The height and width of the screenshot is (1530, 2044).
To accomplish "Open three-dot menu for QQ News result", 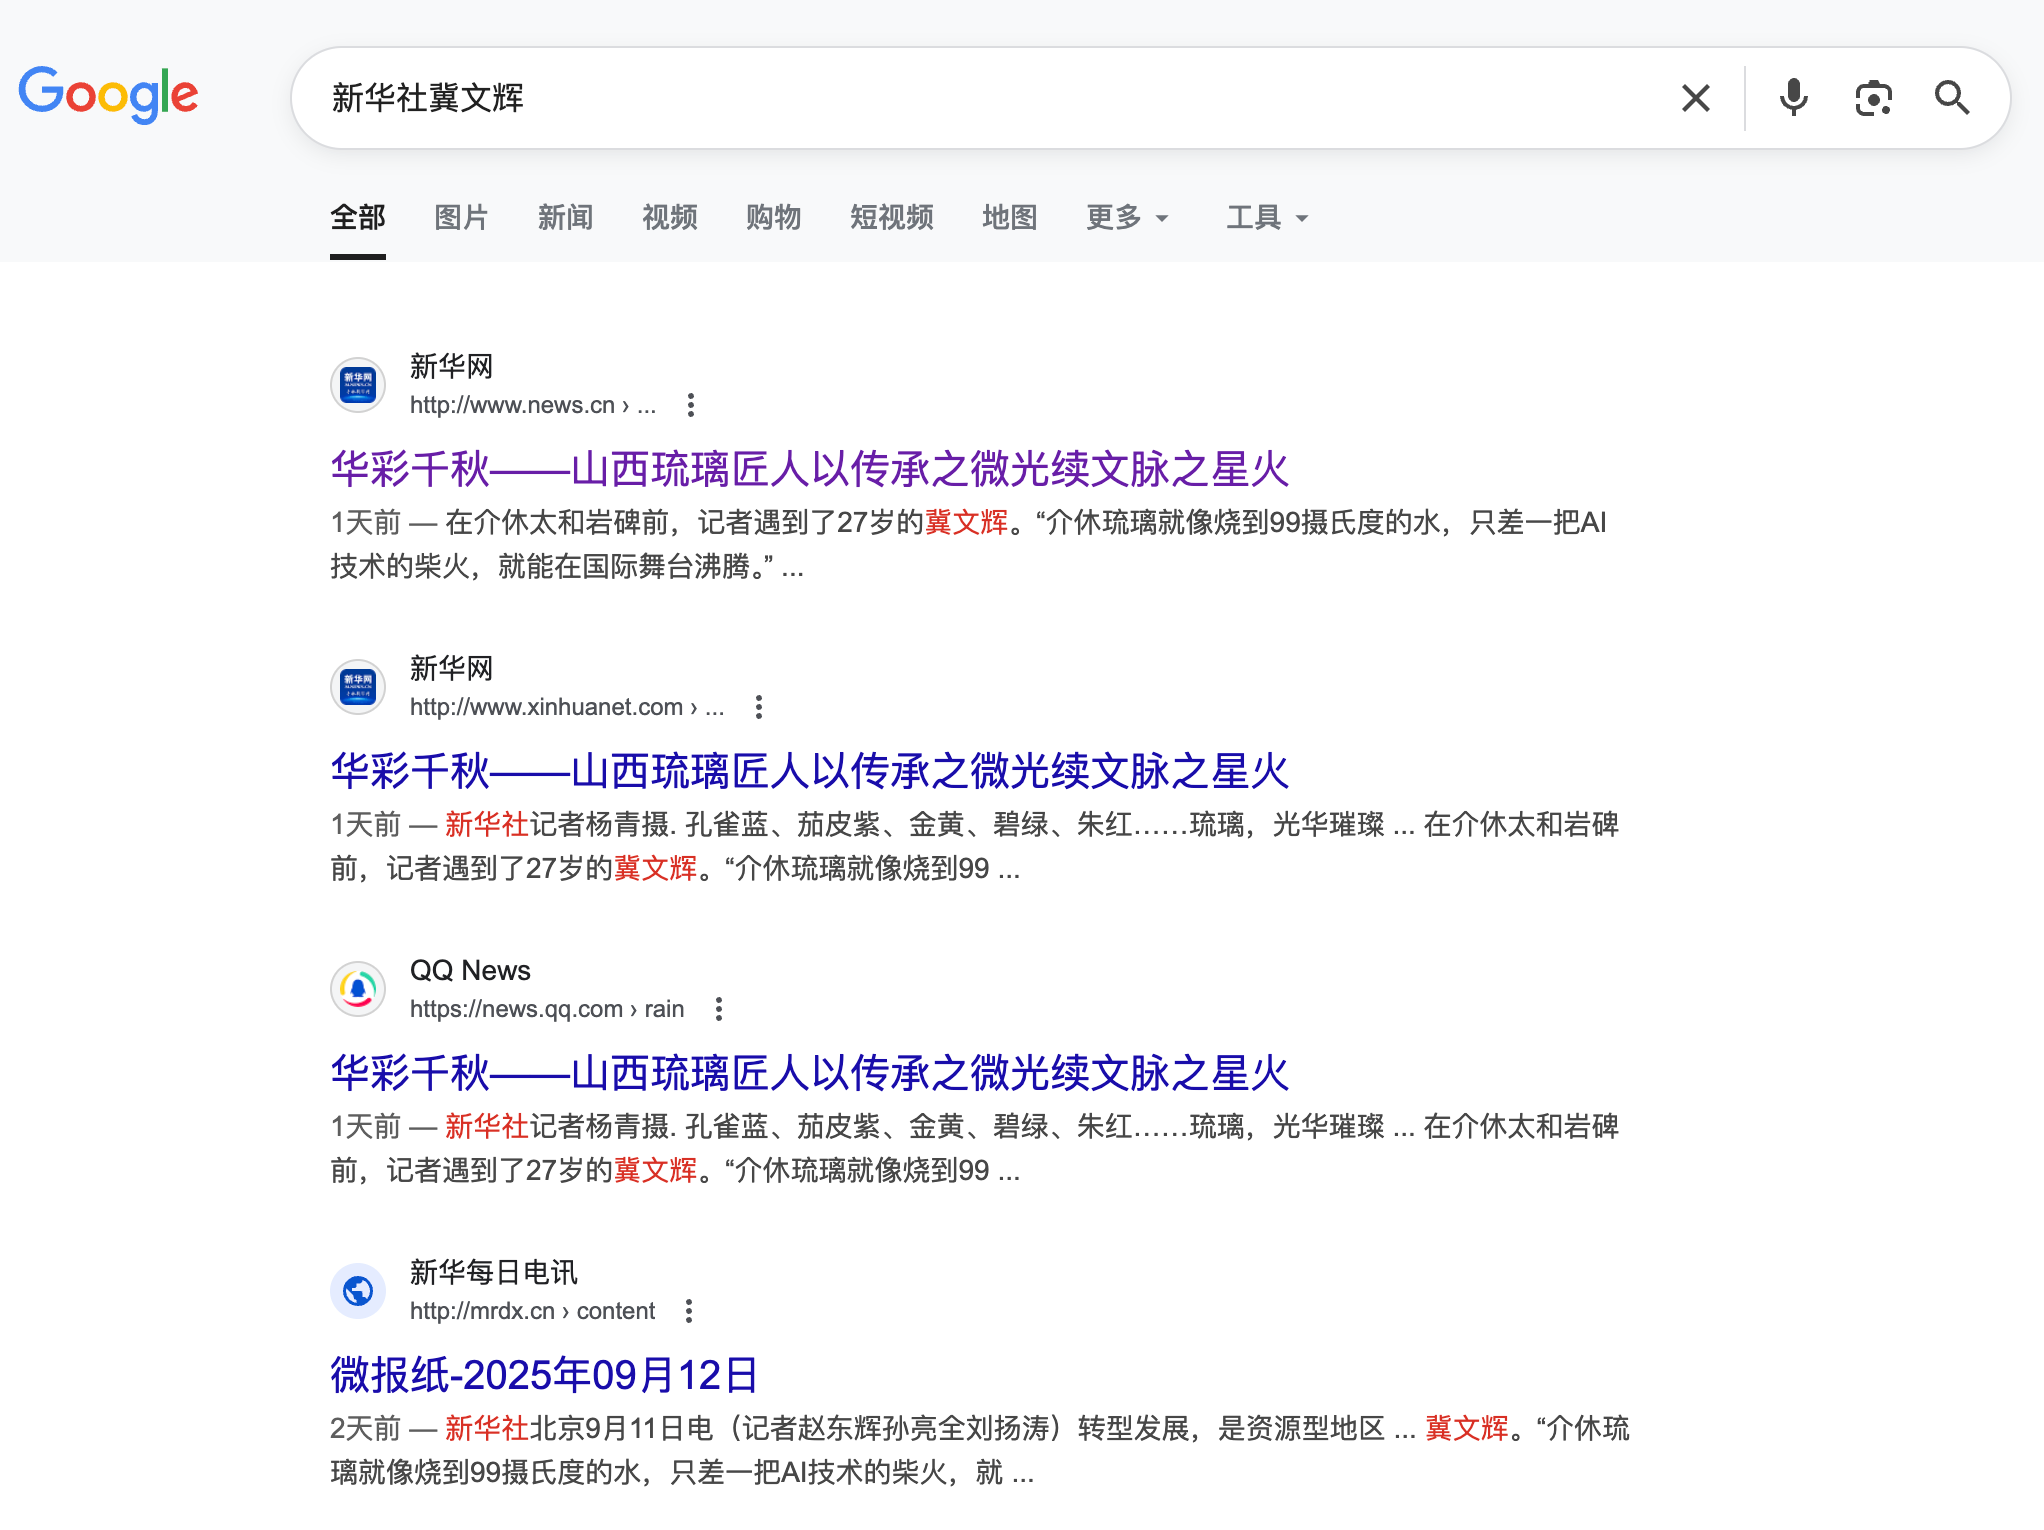I will coord(718,1009).
